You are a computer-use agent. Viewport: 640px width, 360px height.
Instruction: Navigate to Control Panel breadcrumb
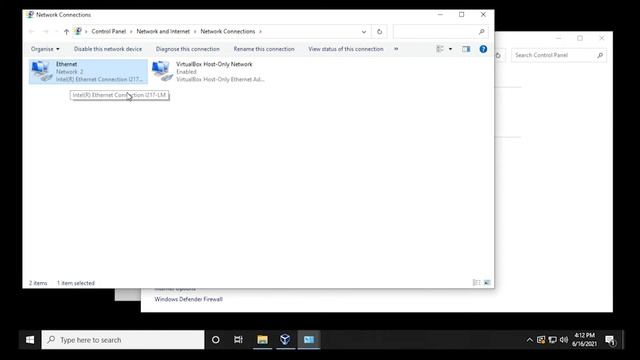(109, 31)
